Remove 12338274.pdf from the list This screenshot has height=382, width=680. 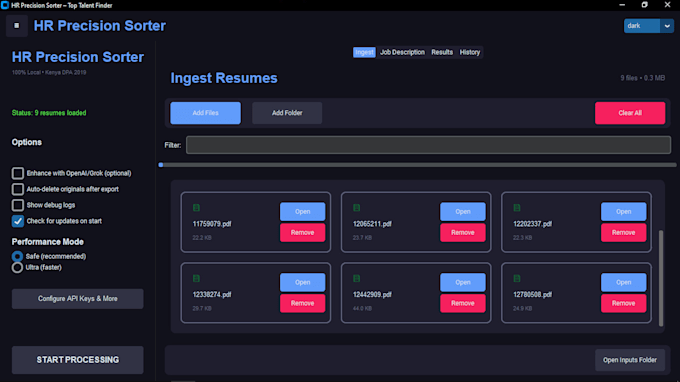coord(302,304)
